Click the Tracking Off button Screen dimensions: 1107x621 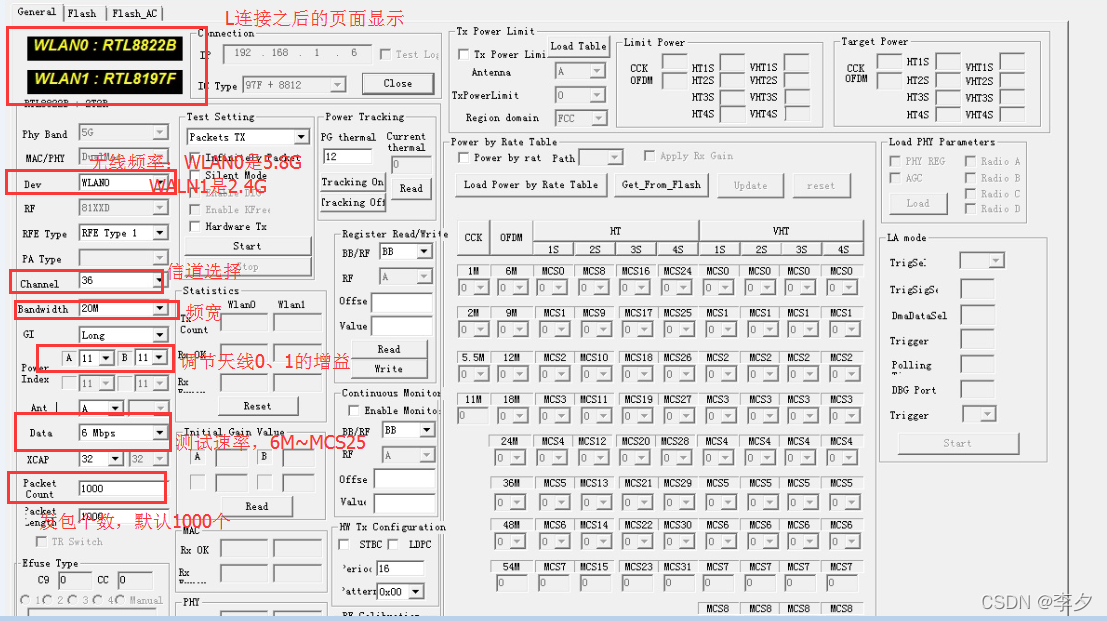click(x=352, y=203)
